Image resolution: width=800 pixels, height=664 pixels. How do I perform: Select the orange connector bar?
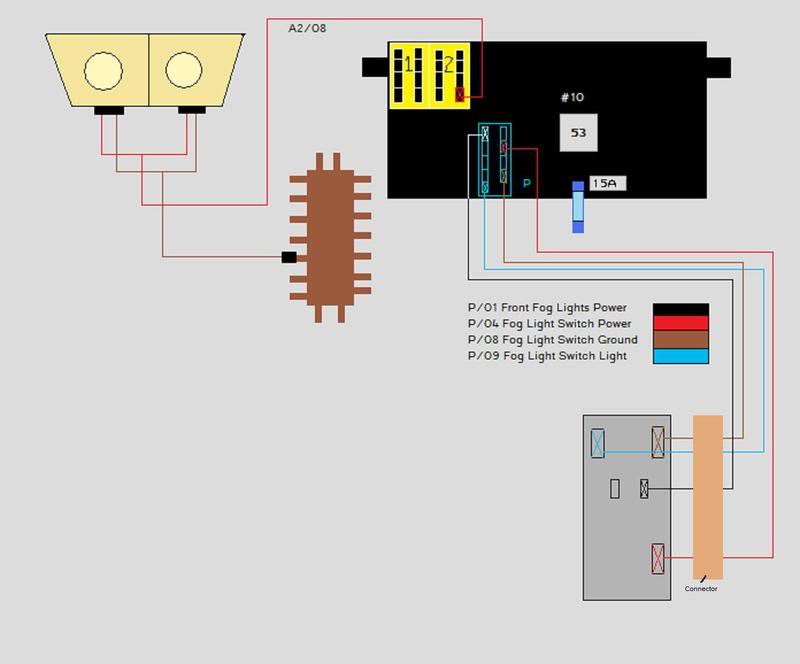[x=707, y=497]
